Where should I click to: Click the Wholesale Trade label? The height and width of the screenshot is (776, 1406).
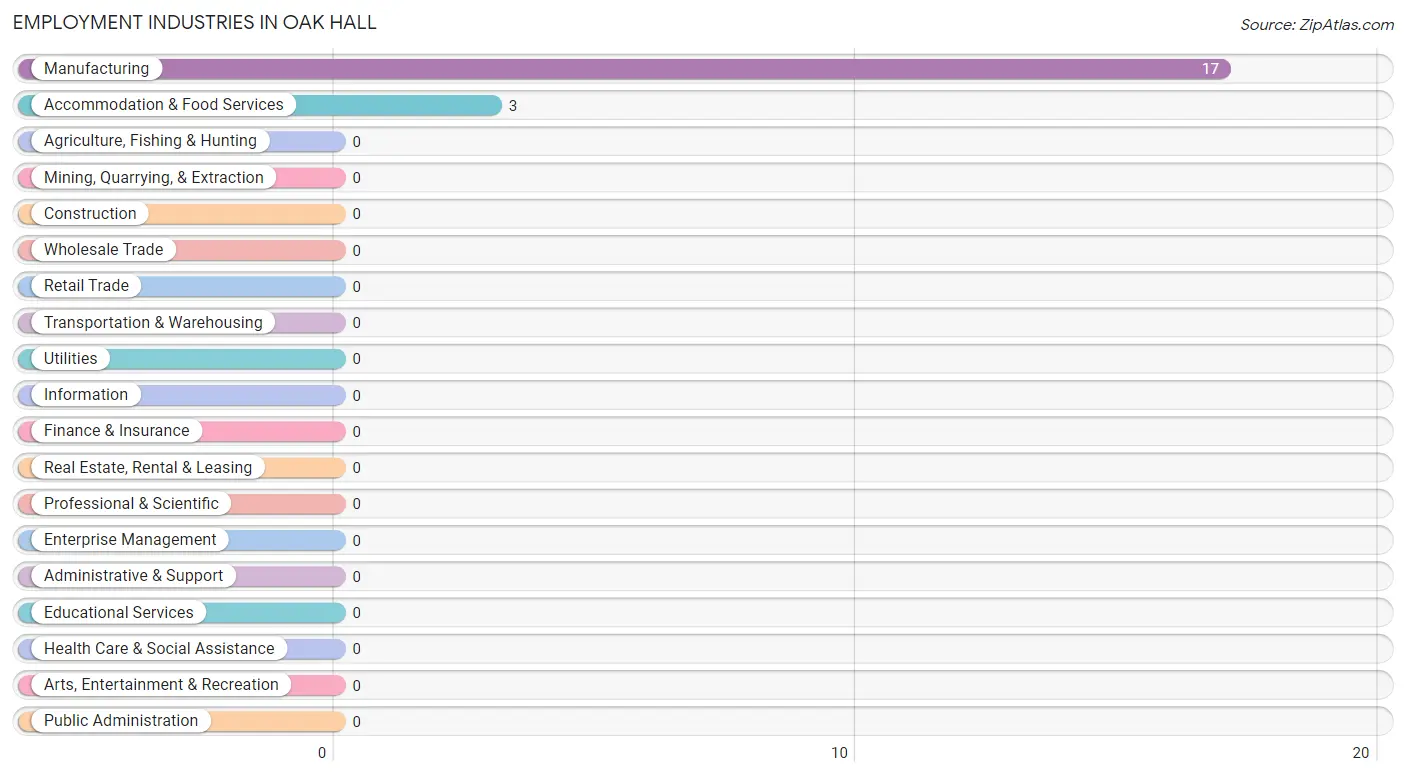tap(104, 249)
